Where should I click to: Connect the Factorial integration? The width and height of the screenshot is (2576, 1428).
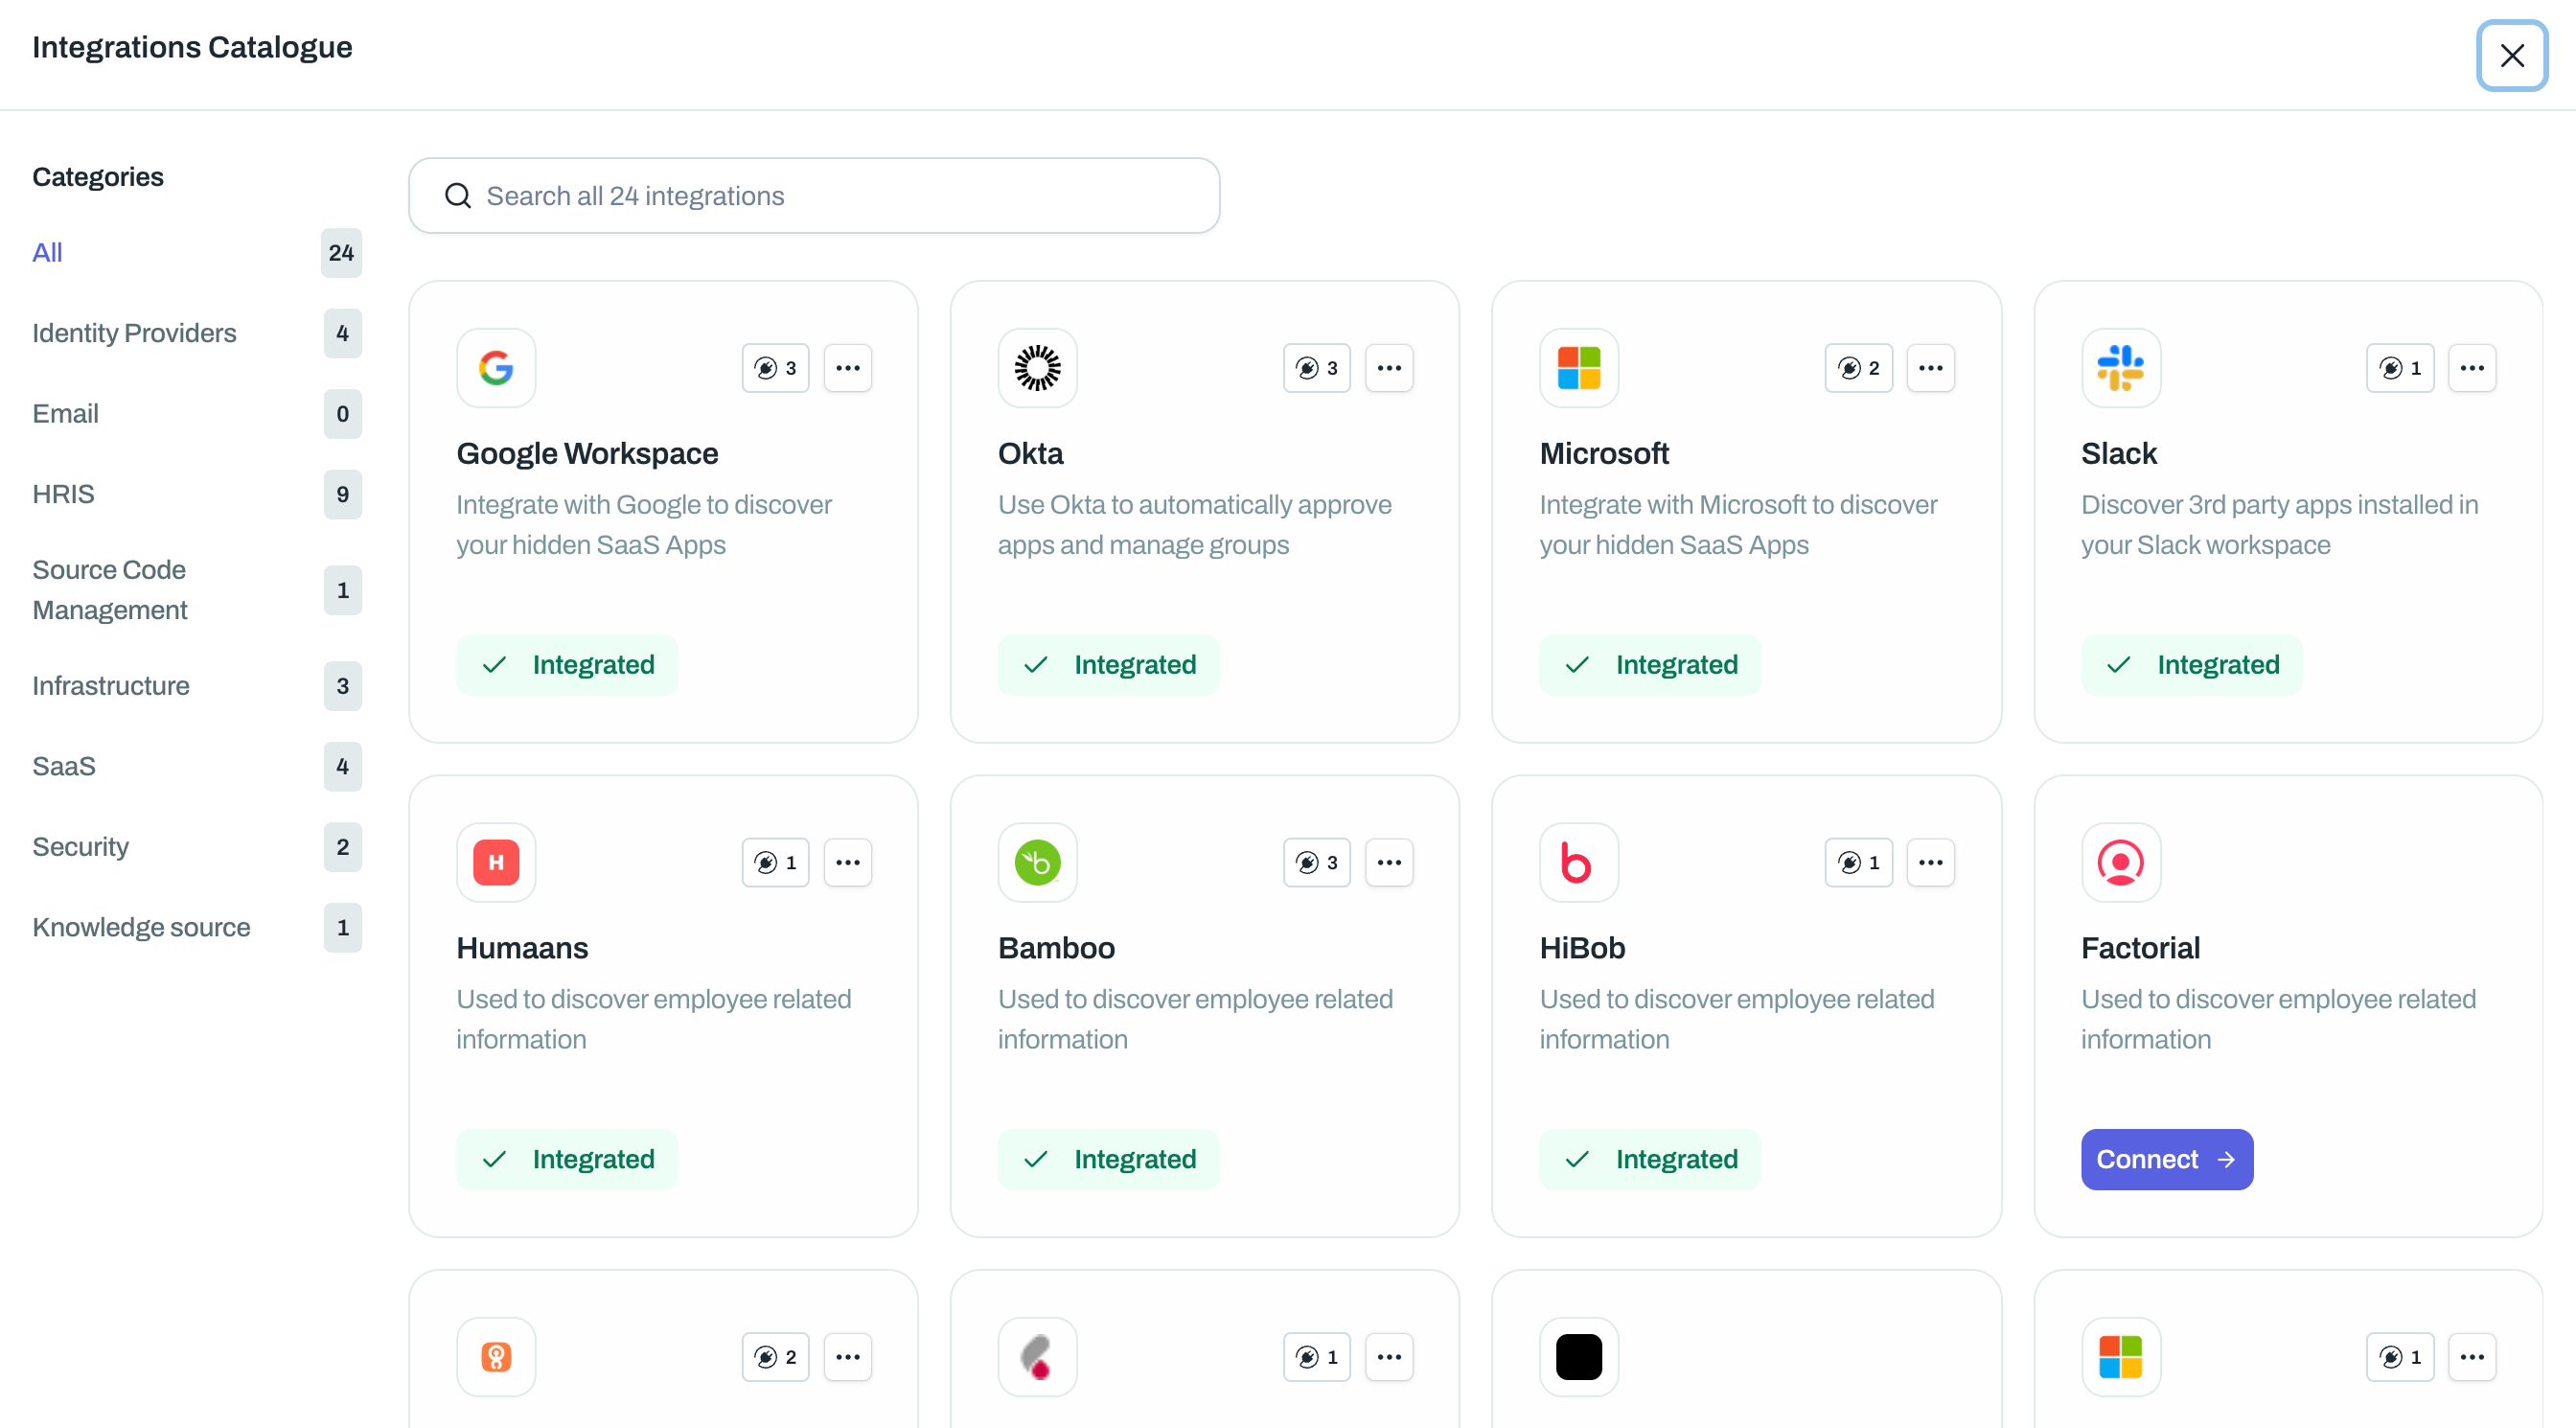[2166, 1159]
